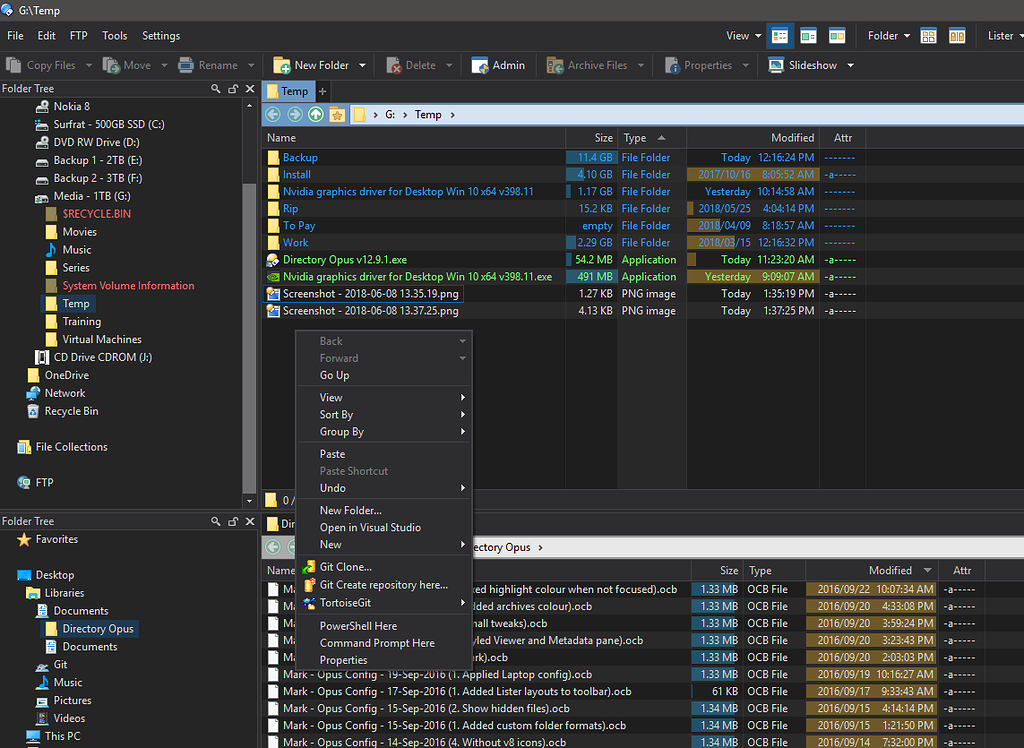Click the Admin shield icon
The image size is (1024, 748).
[480, 65]
